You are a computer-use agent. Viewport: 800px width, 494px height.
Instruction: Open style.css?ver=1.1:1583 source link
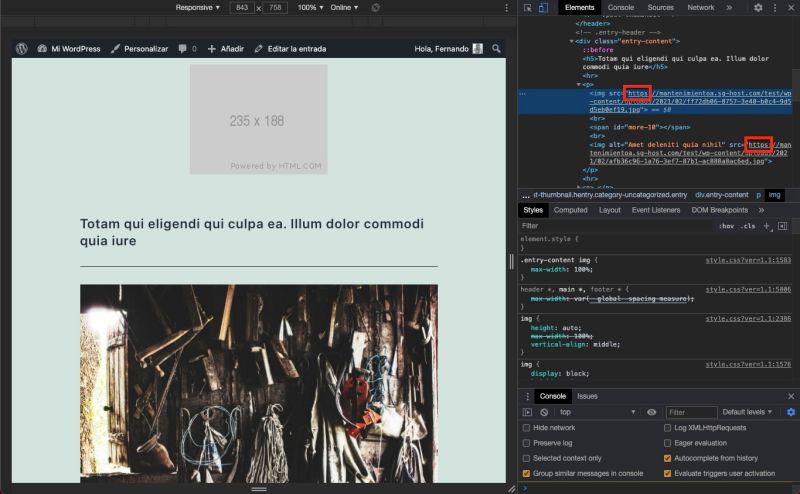click(748, 260)
